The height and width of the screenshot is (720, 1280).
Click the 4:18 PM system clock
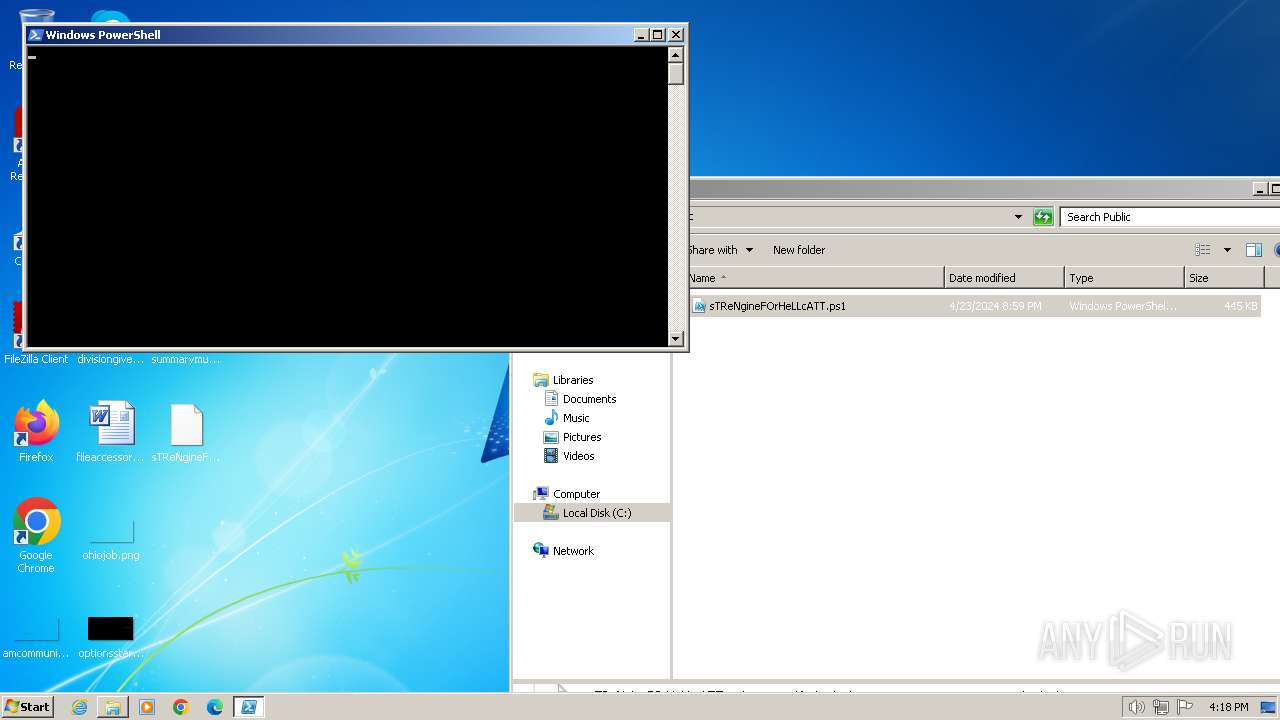[1228, 707]
